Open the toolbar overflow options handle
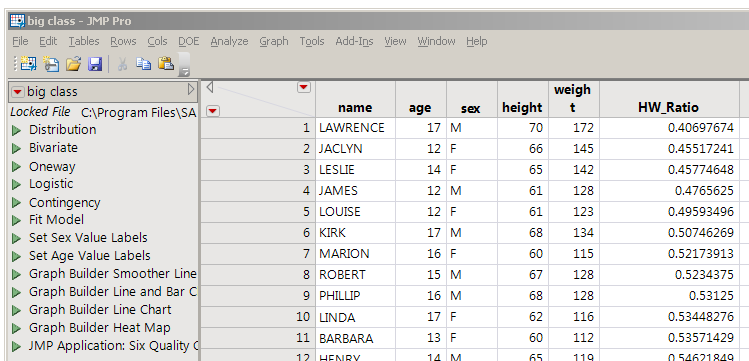Viewport: 749px width, 361px height. pos(184,64)
